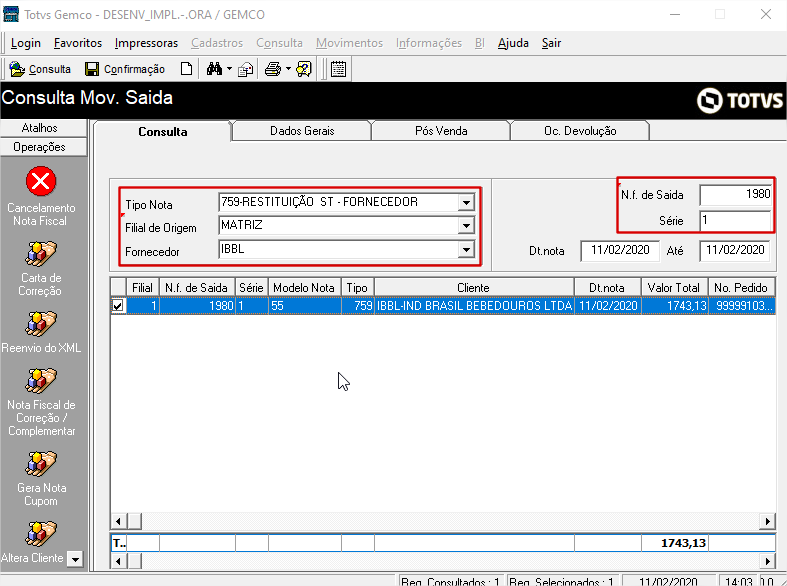Viewport: 787px width, 586px height.
Task: Open the binoculars search dropdown arrow
Action: [x=229, y=69]
